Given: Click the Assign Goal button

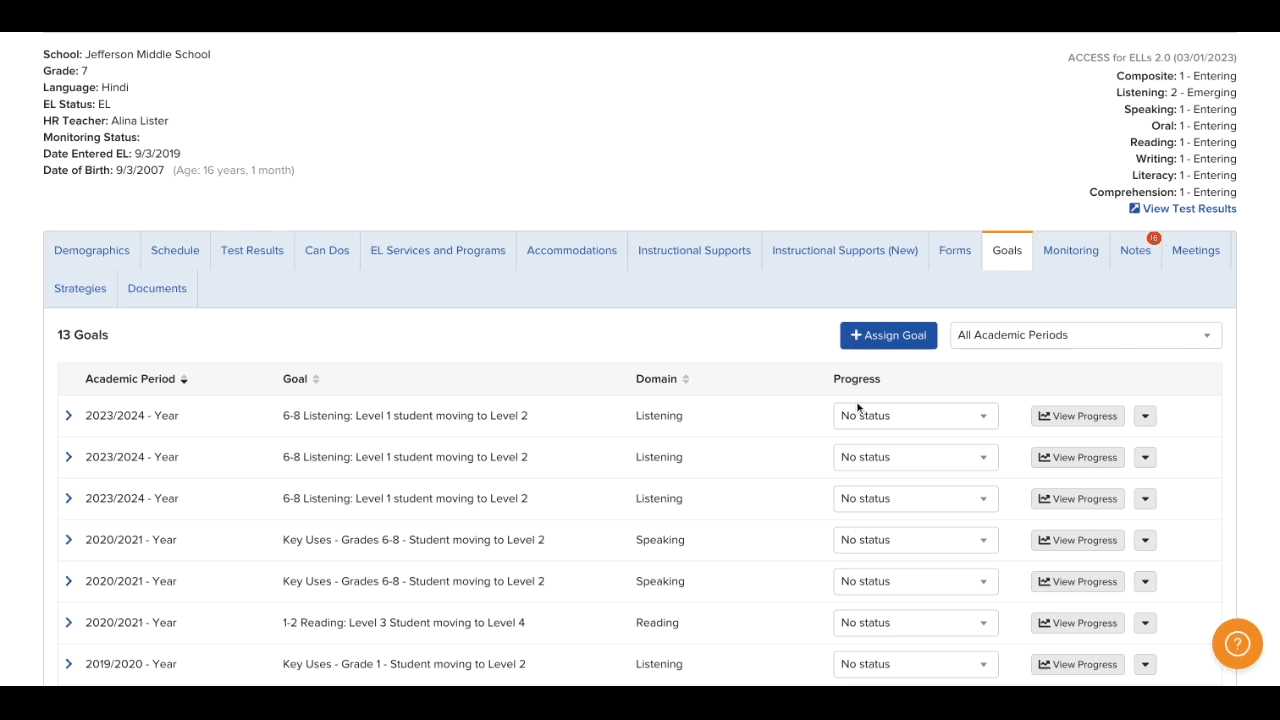Looking at the screenshot, I should (888, 335).
